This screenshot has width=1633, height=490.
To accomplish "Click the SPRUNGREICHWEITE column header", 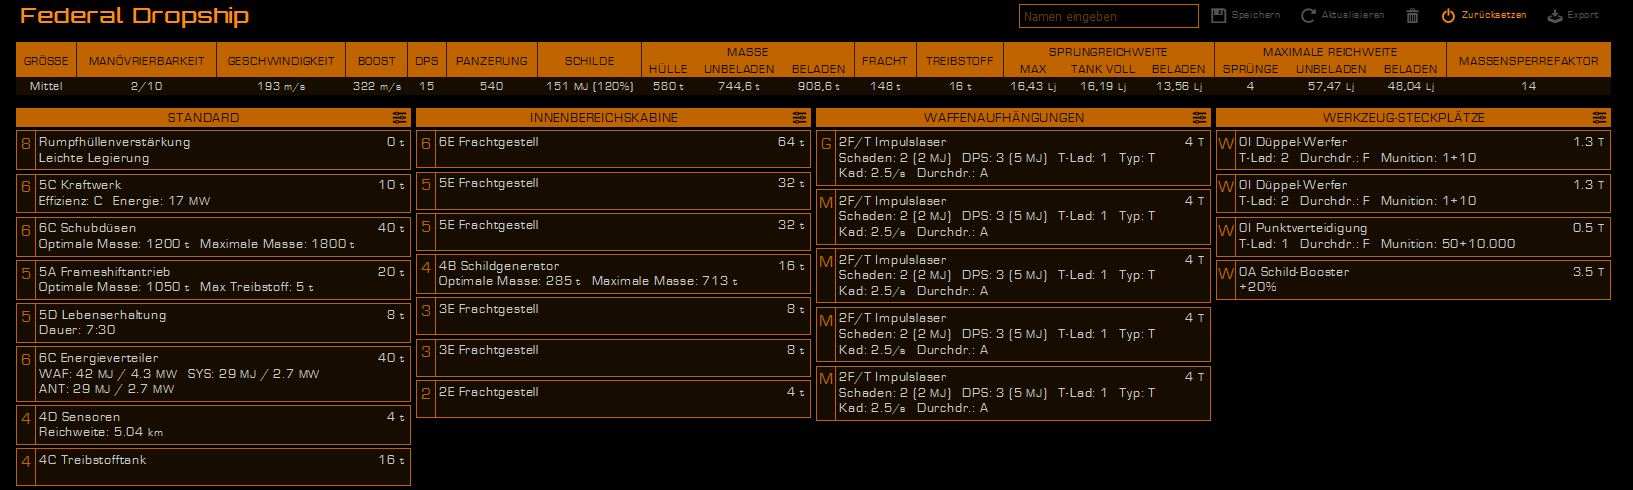I will (1108, 52).
